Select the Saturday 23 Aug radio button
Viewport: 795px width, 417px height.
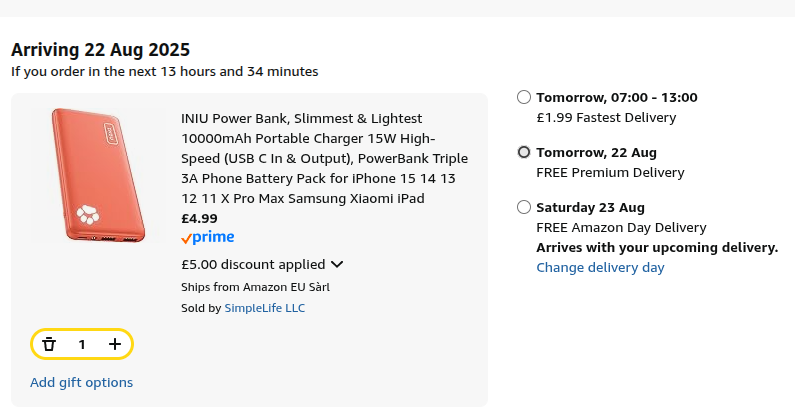524,207
